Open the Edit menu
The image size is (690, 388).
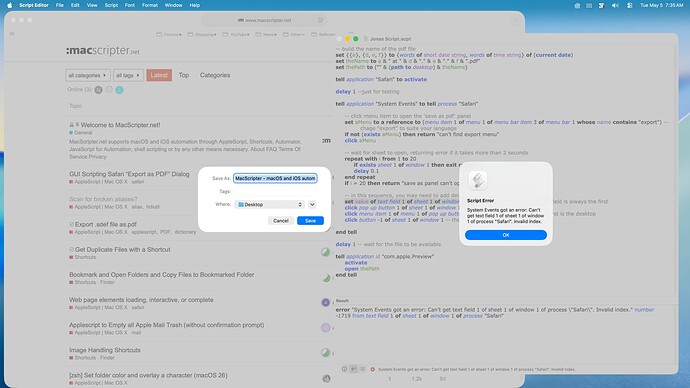pos(75,5)
